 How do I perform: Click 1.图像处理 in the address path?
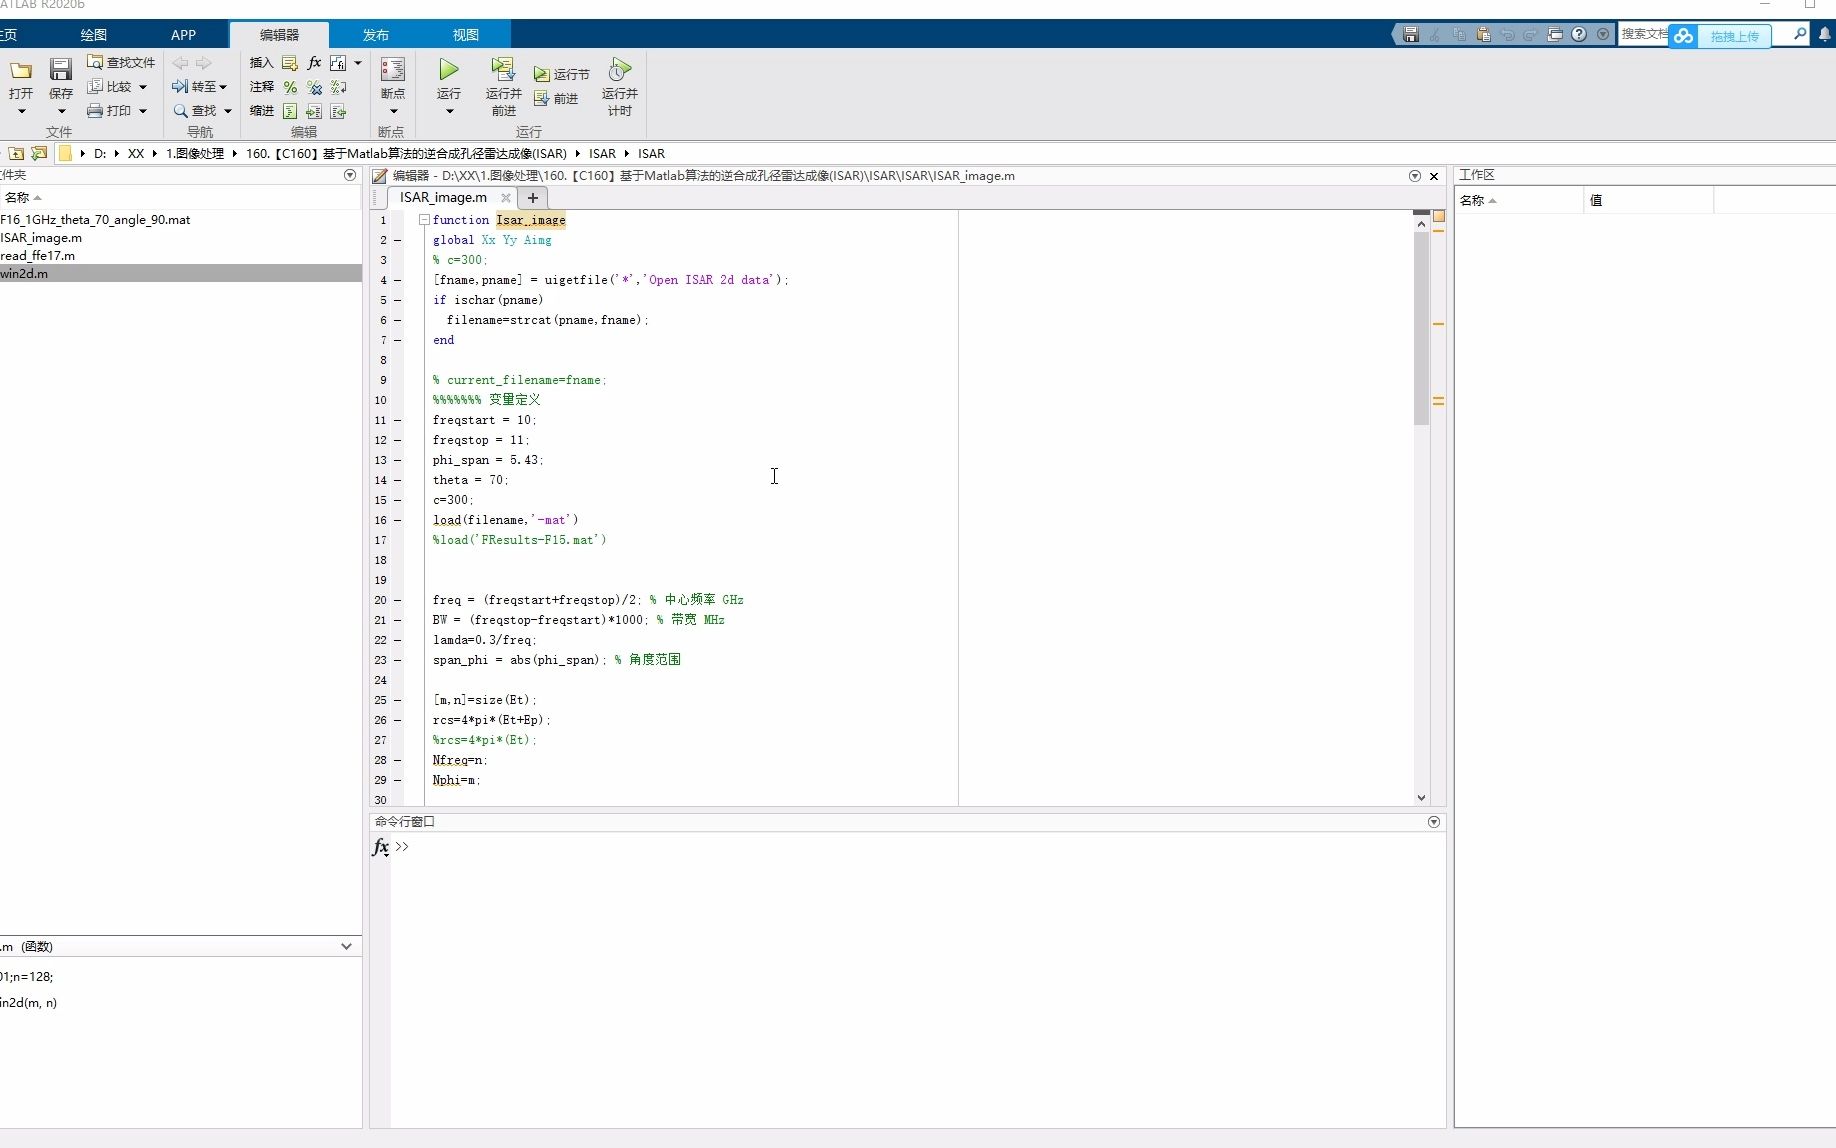195,153
